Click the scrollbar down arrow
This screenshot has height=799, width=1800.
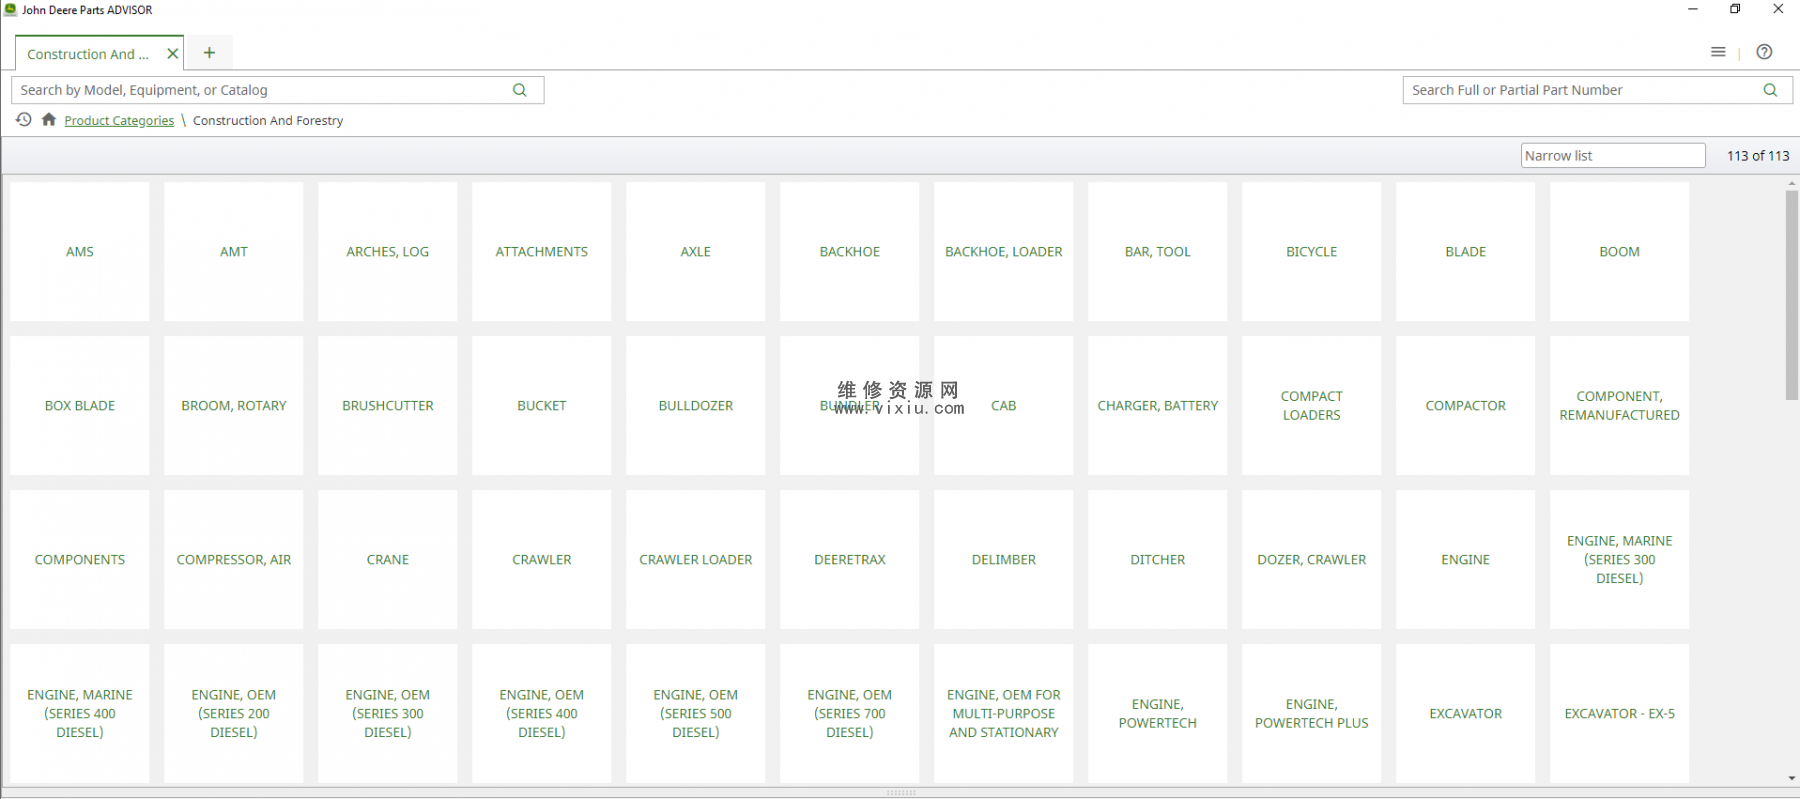(x=1791, y=778)
